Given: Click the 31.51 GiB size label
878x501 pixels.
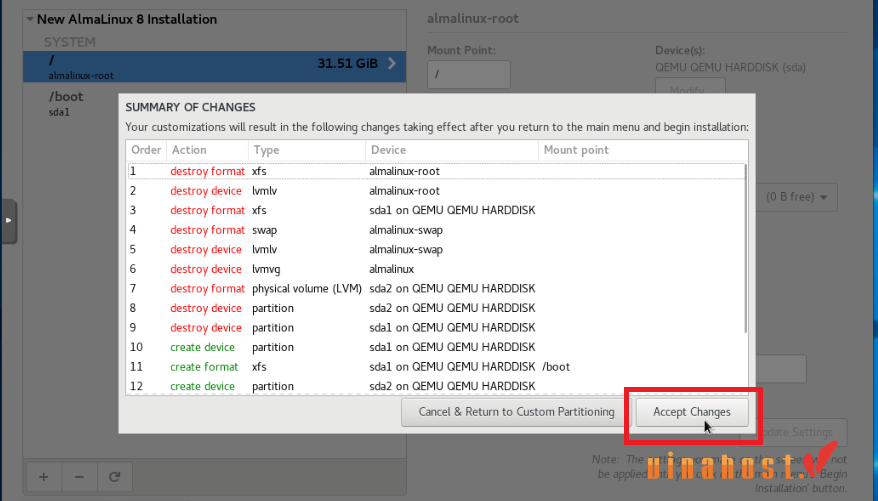Looking at the screenshot, I should click(348, 64).
